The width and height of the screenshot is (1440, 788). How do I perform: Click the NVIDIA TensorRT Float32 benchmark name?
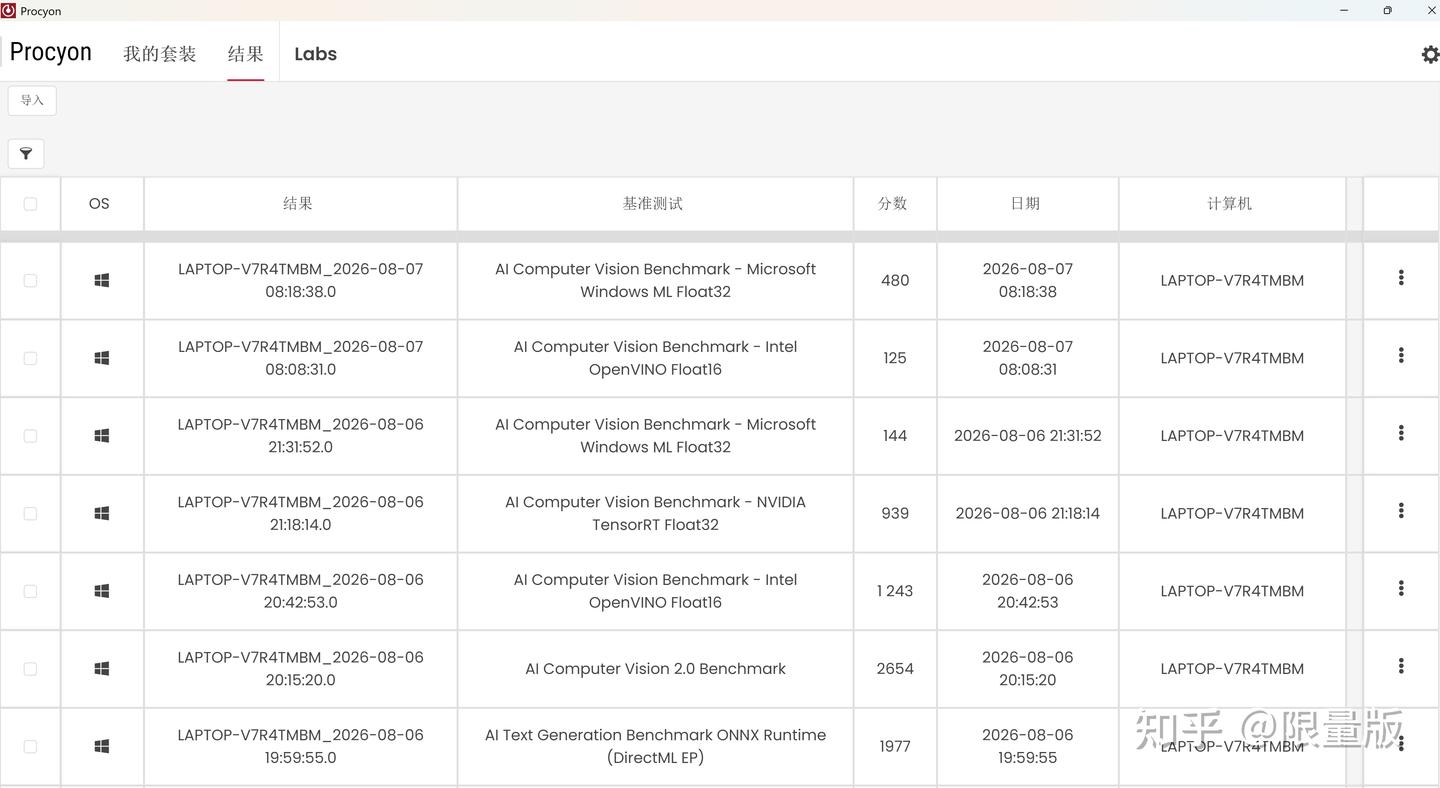(655, 513)
